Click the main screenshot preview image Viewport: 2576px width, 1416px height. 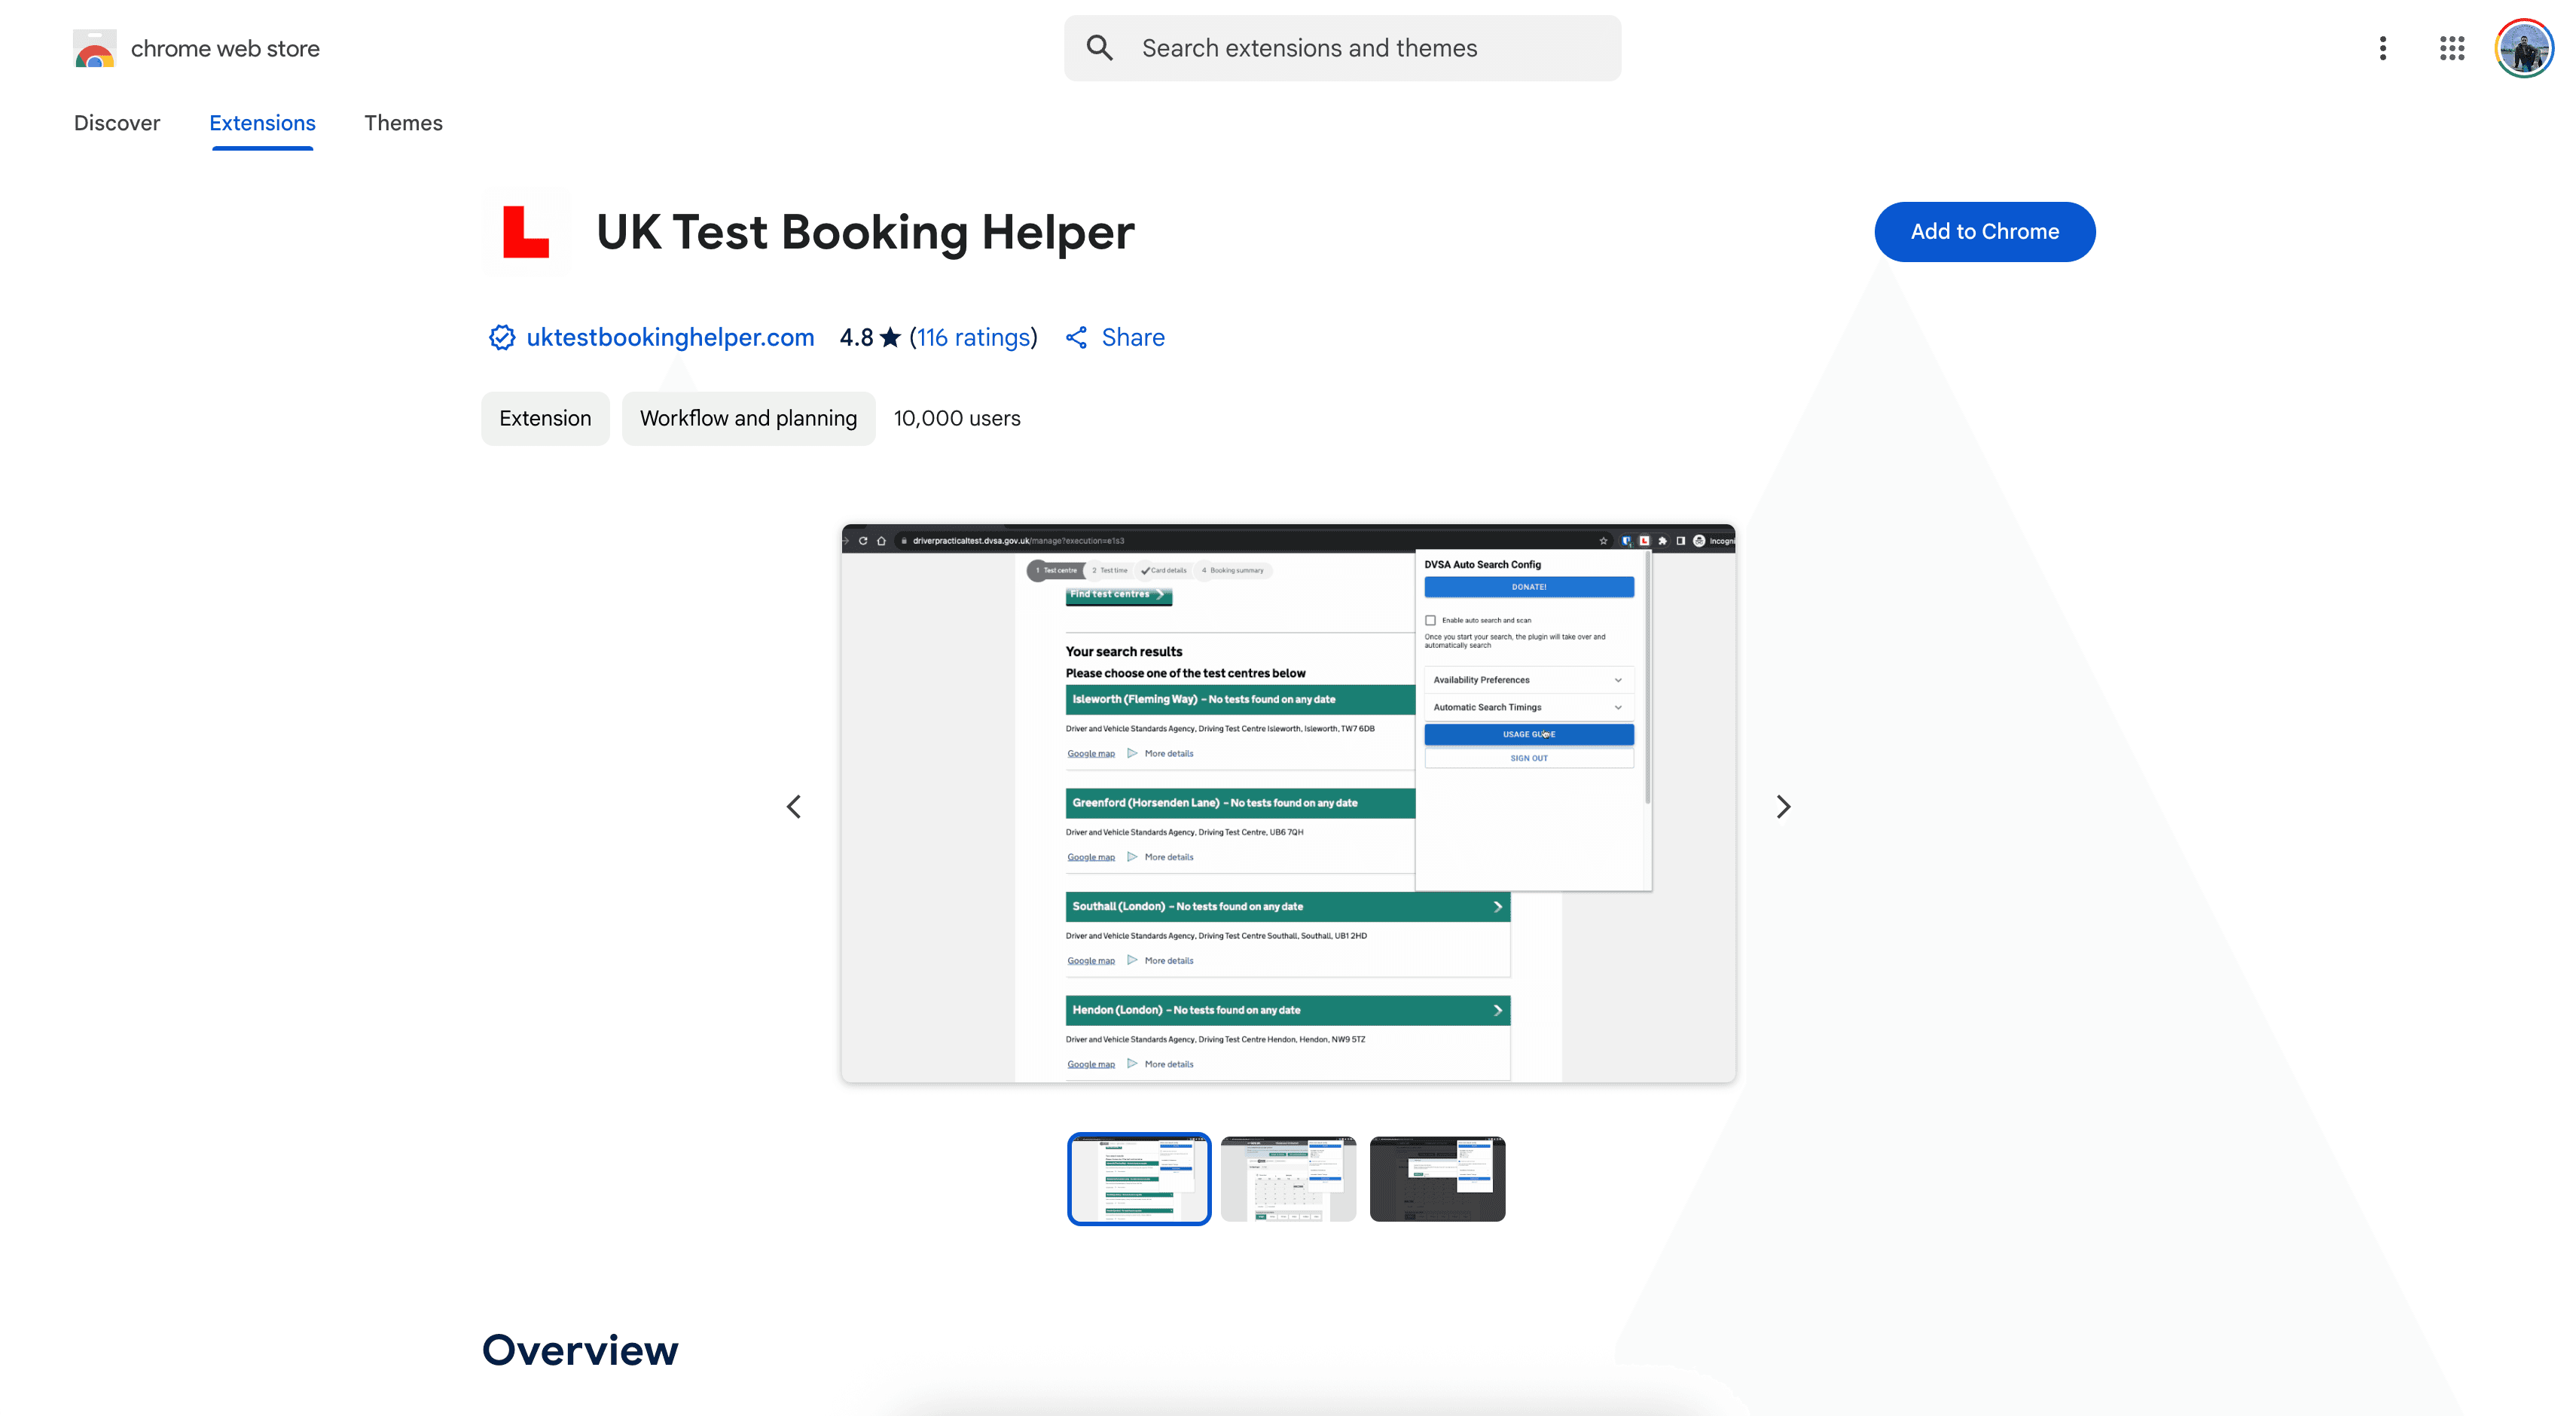tap(1288, 803)
